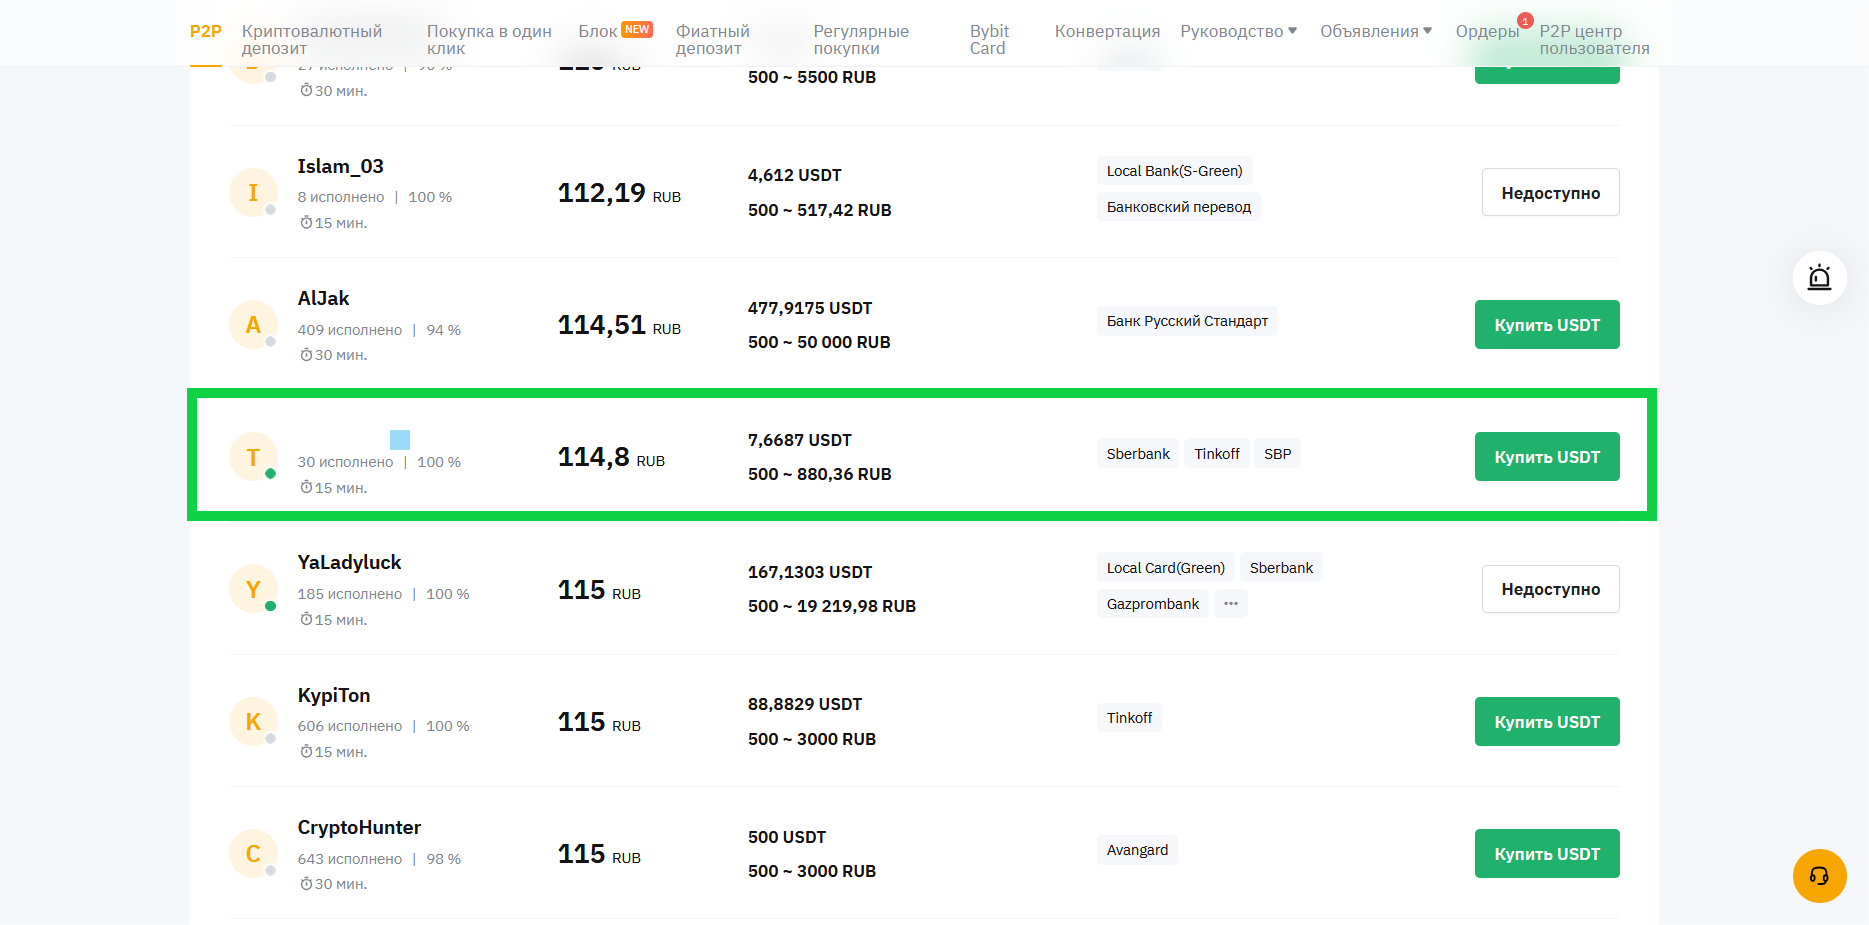This screenshot has height=925, width=1869.
Task: Buy USDT from AlJak
Action: pyautogui.click(x=1546, y=325)
